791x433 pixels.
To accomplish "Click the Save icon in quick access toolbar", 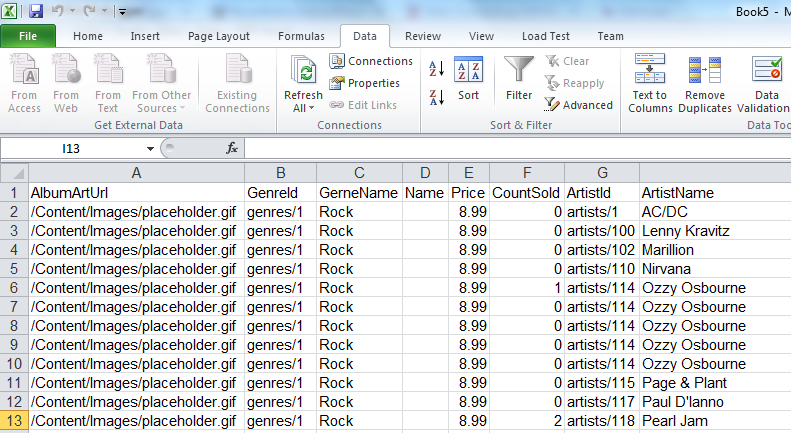I will tap(35, 11).
